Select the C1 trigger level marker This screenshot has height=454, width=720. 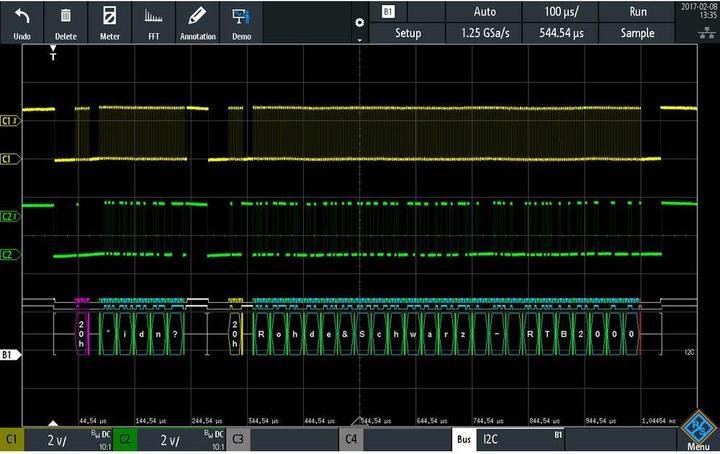[x=10, y=121]
